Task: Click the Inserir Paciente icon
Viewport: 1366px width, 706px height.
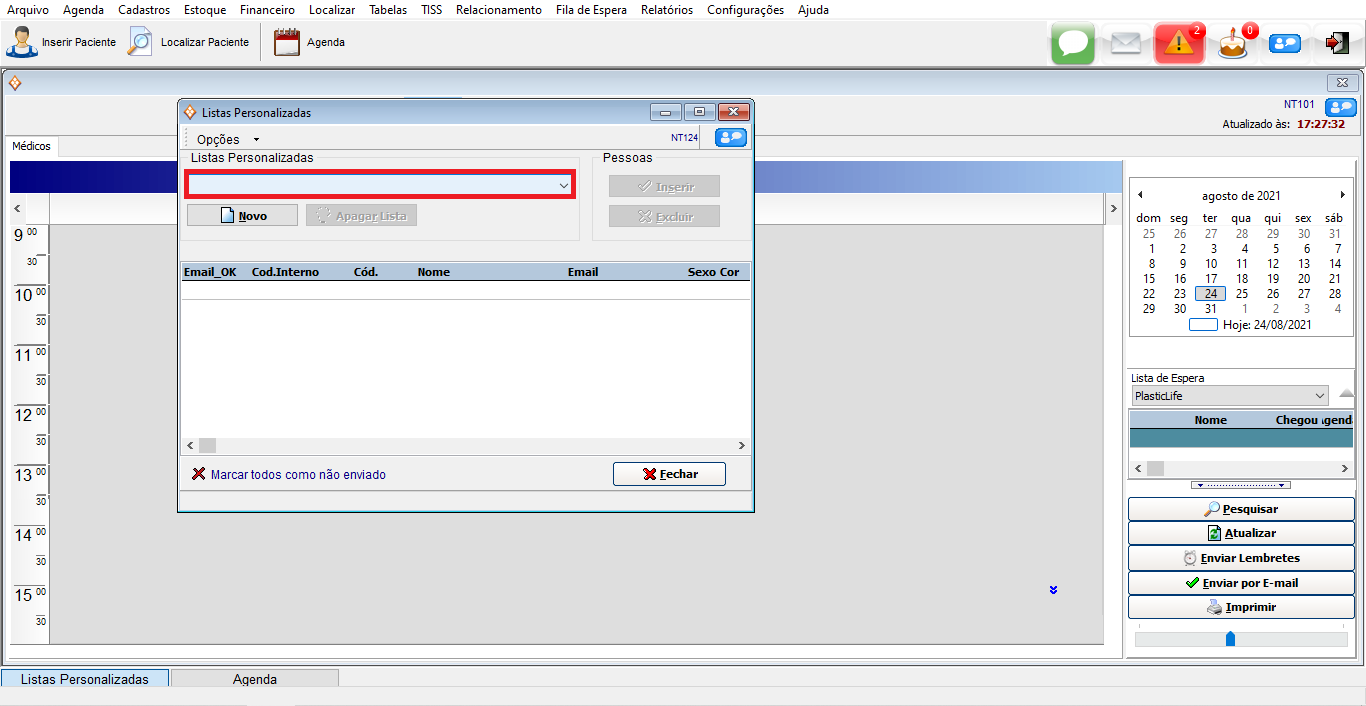Action: (22, 42)
